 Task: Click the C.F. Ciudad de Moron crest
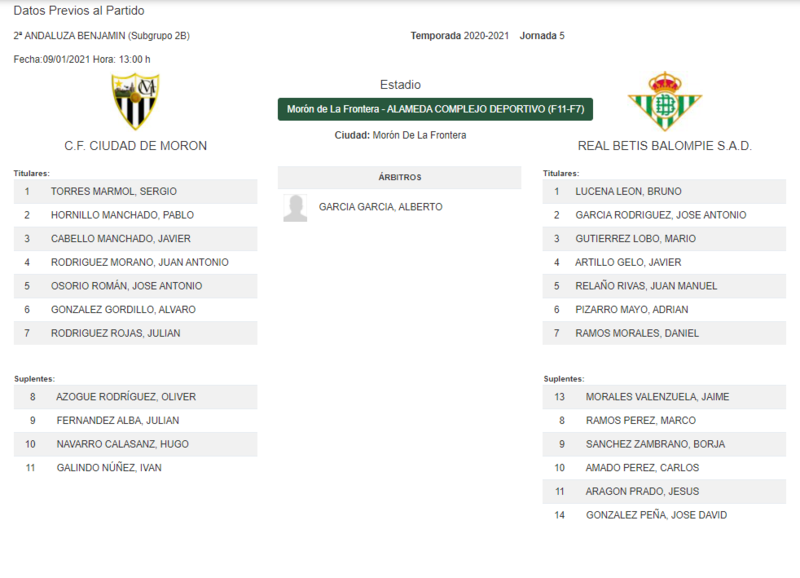pos(135,102)
